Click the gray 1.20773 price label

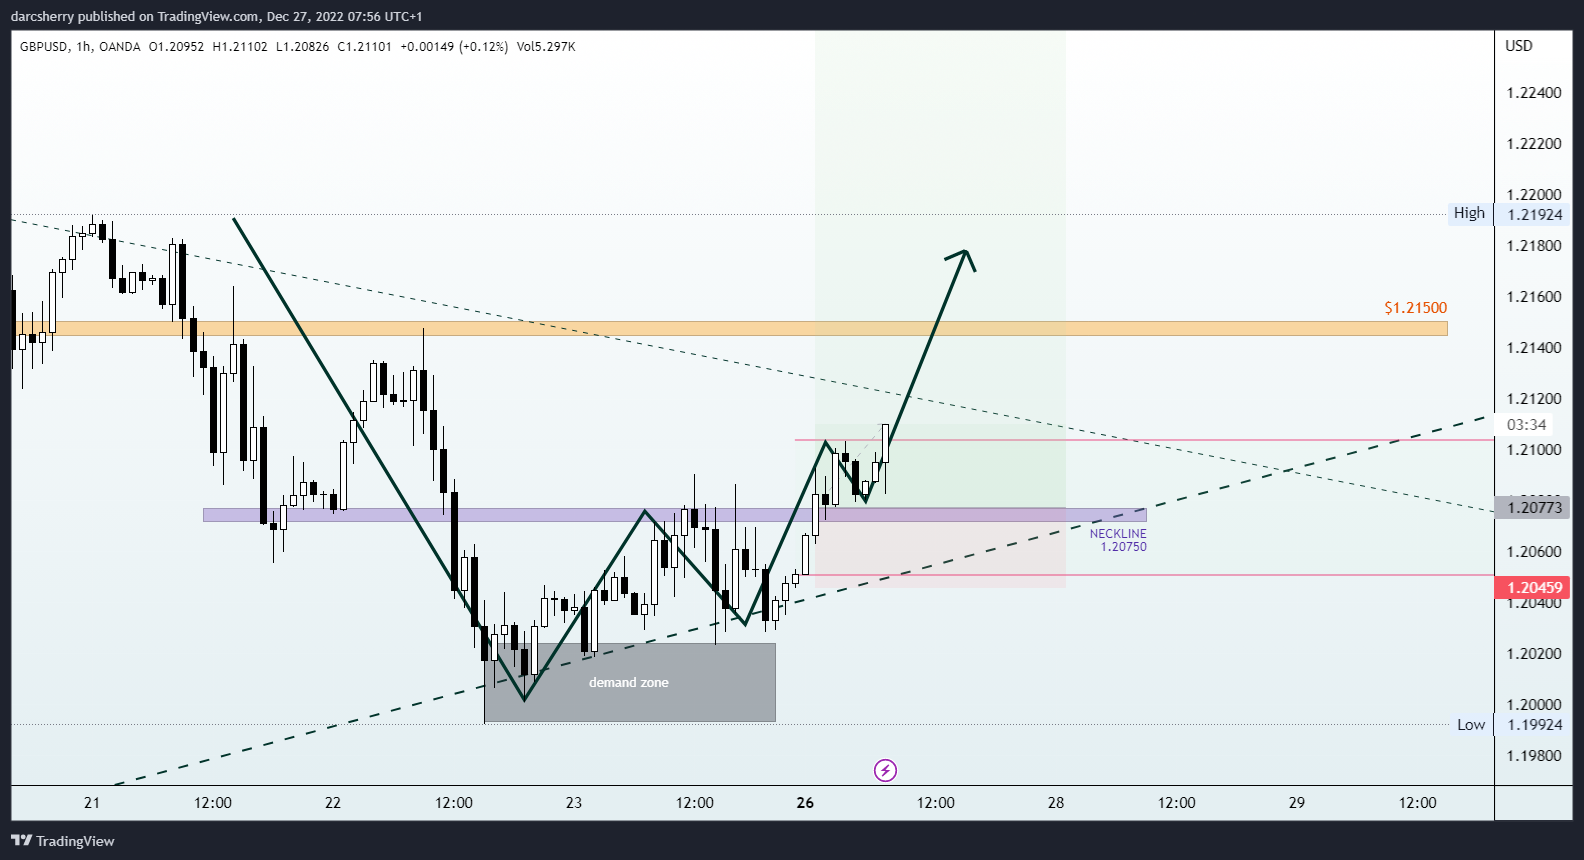point(1534,508)
